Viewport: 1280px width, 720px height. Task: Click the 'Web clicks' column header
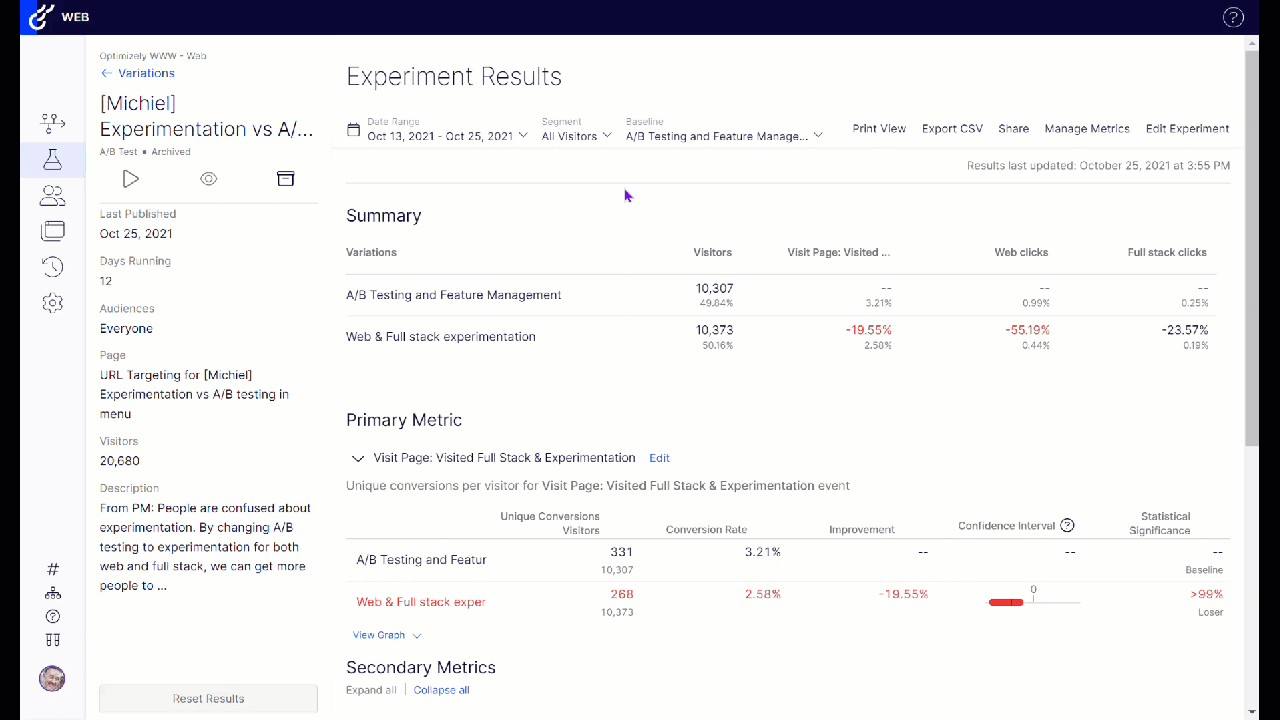(x=1021, y=253)
